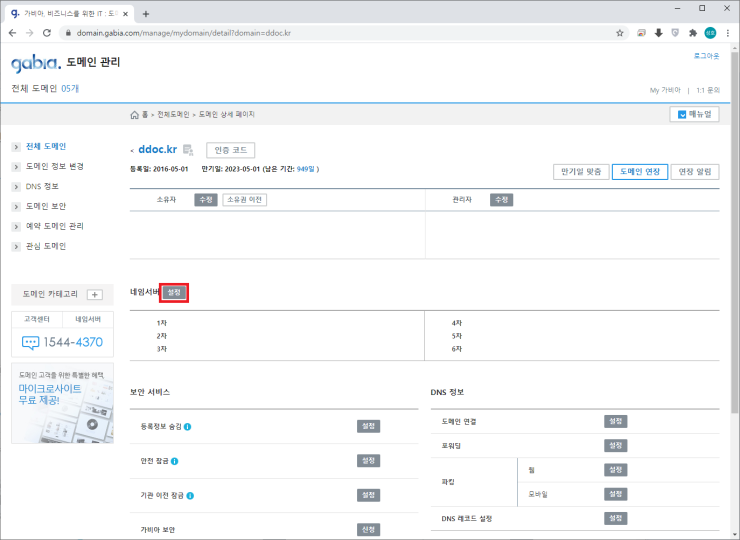Open a new browser tab

point(146,14)
